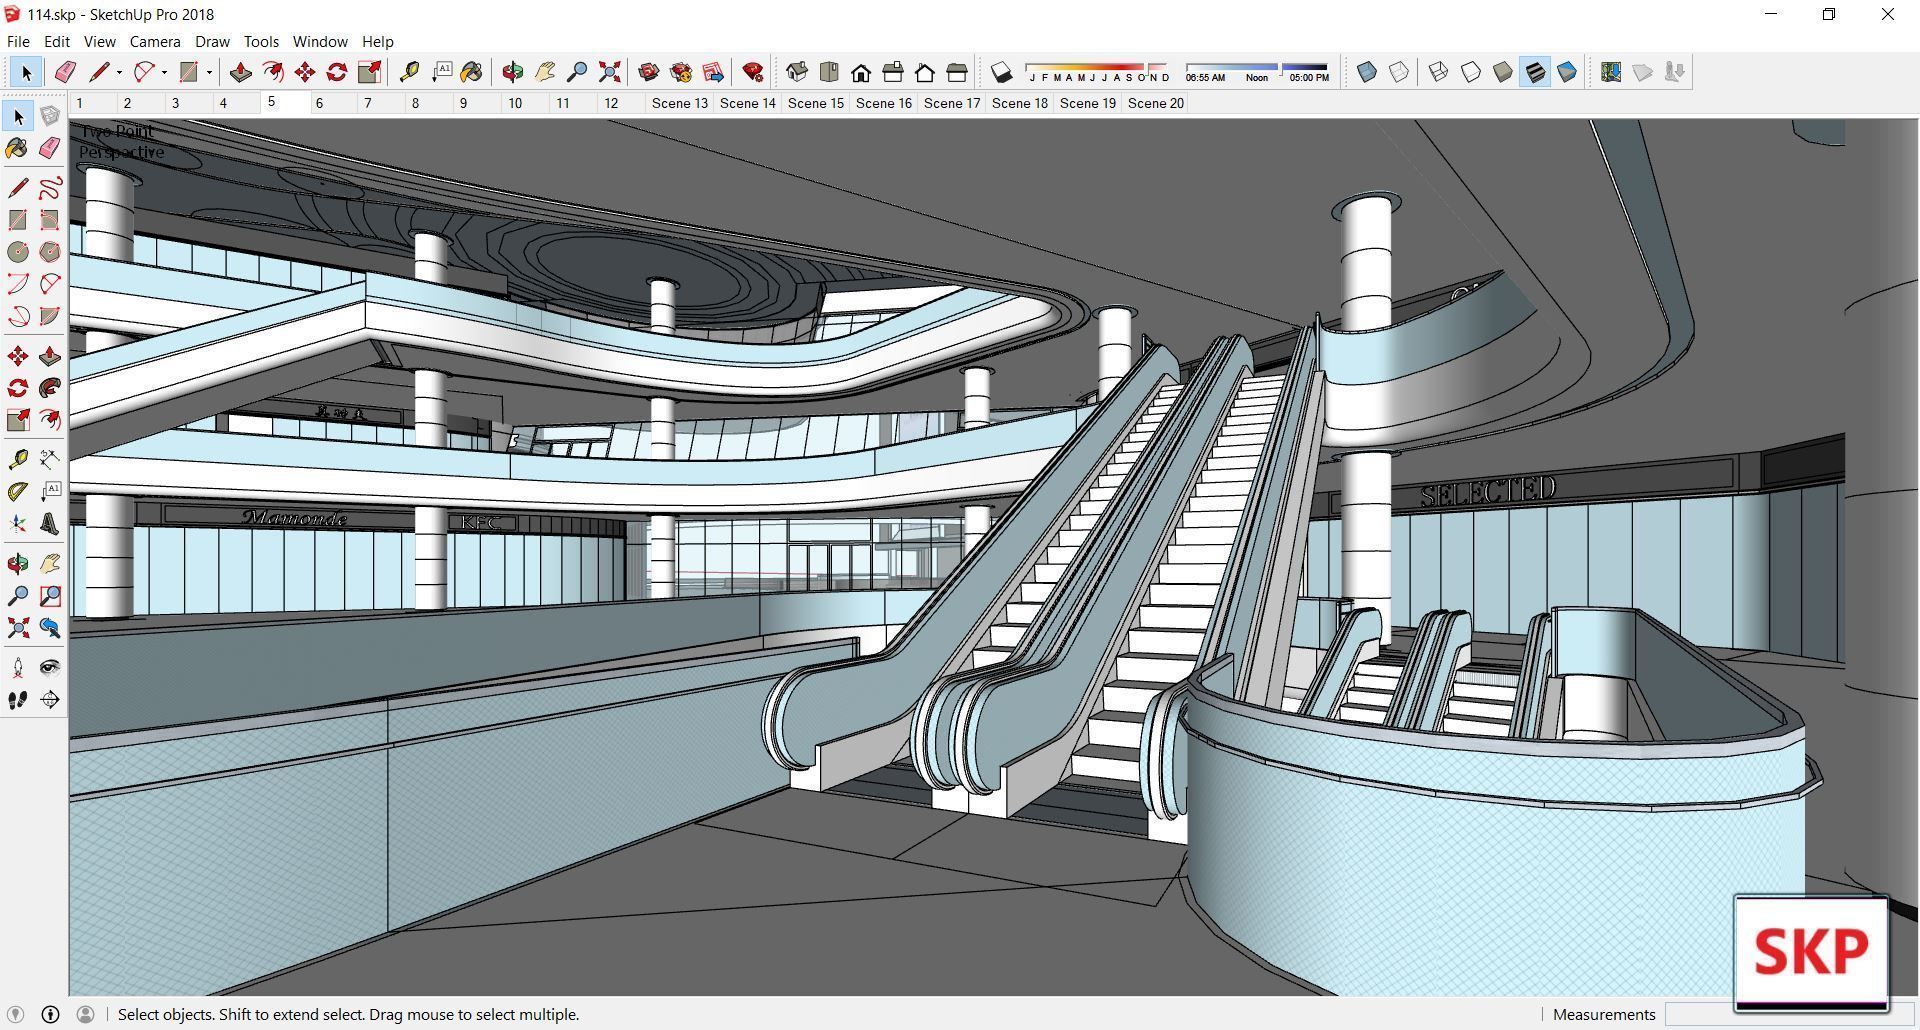
Task: Open Shape tool dropdown arrow
Action: [209, 72]
